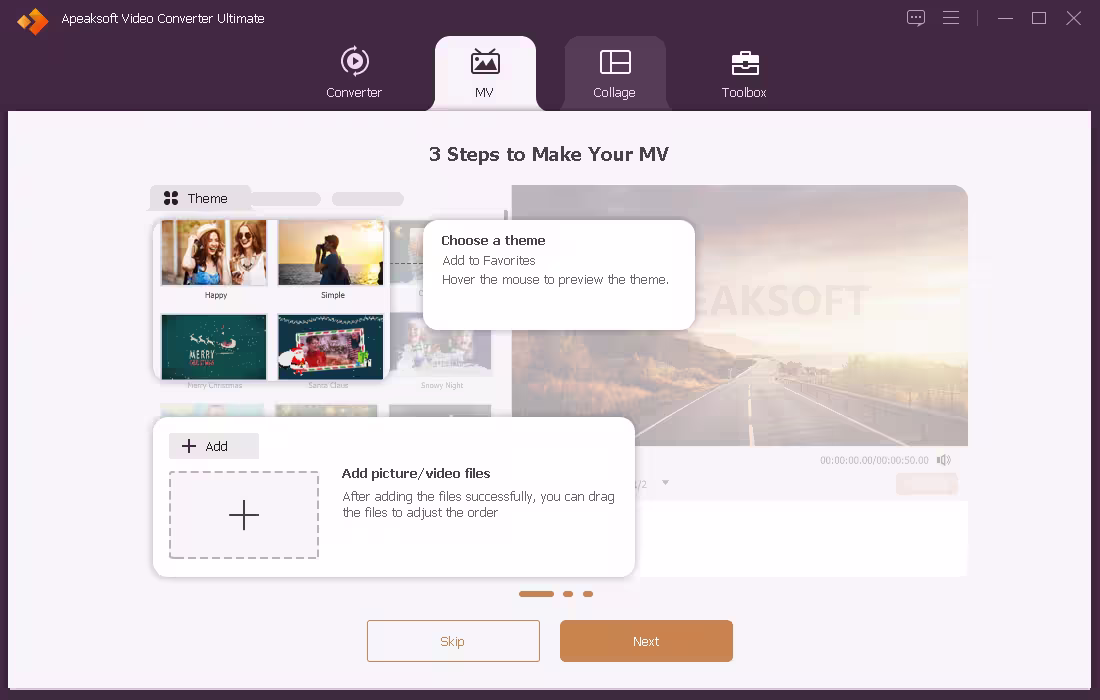Close the application window
This screenshot has width=1100, height=700.
click(1073, 18)
